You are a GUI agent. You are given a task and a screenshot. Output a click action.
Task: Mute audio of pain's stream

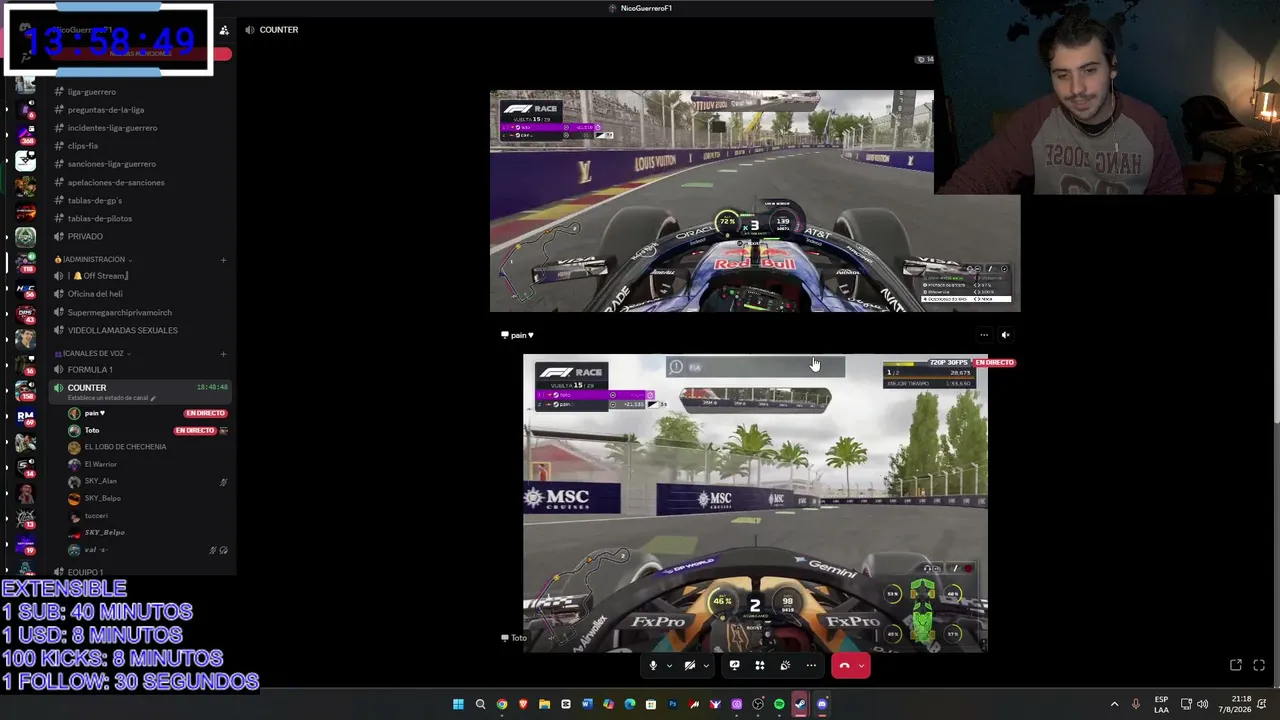click(x=1006, y=335)
